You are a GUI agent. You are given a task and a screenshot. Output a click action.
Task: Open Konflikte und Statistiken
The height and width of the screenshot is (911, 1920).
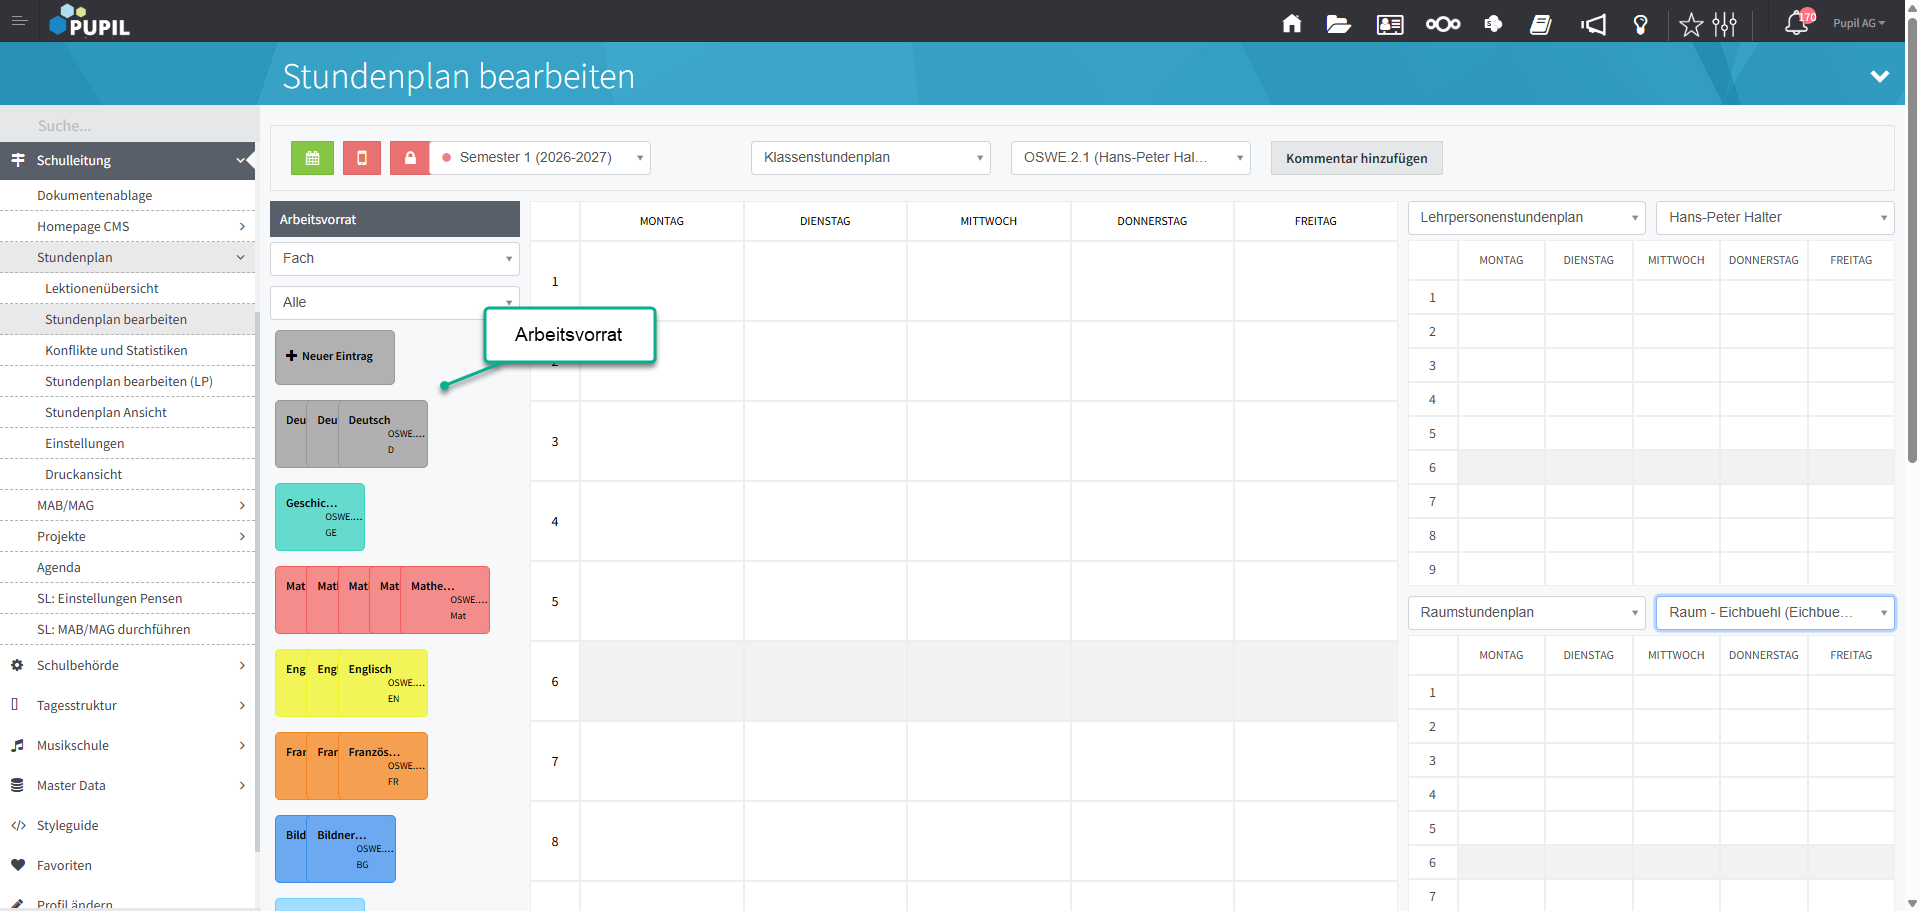(116, 351)
